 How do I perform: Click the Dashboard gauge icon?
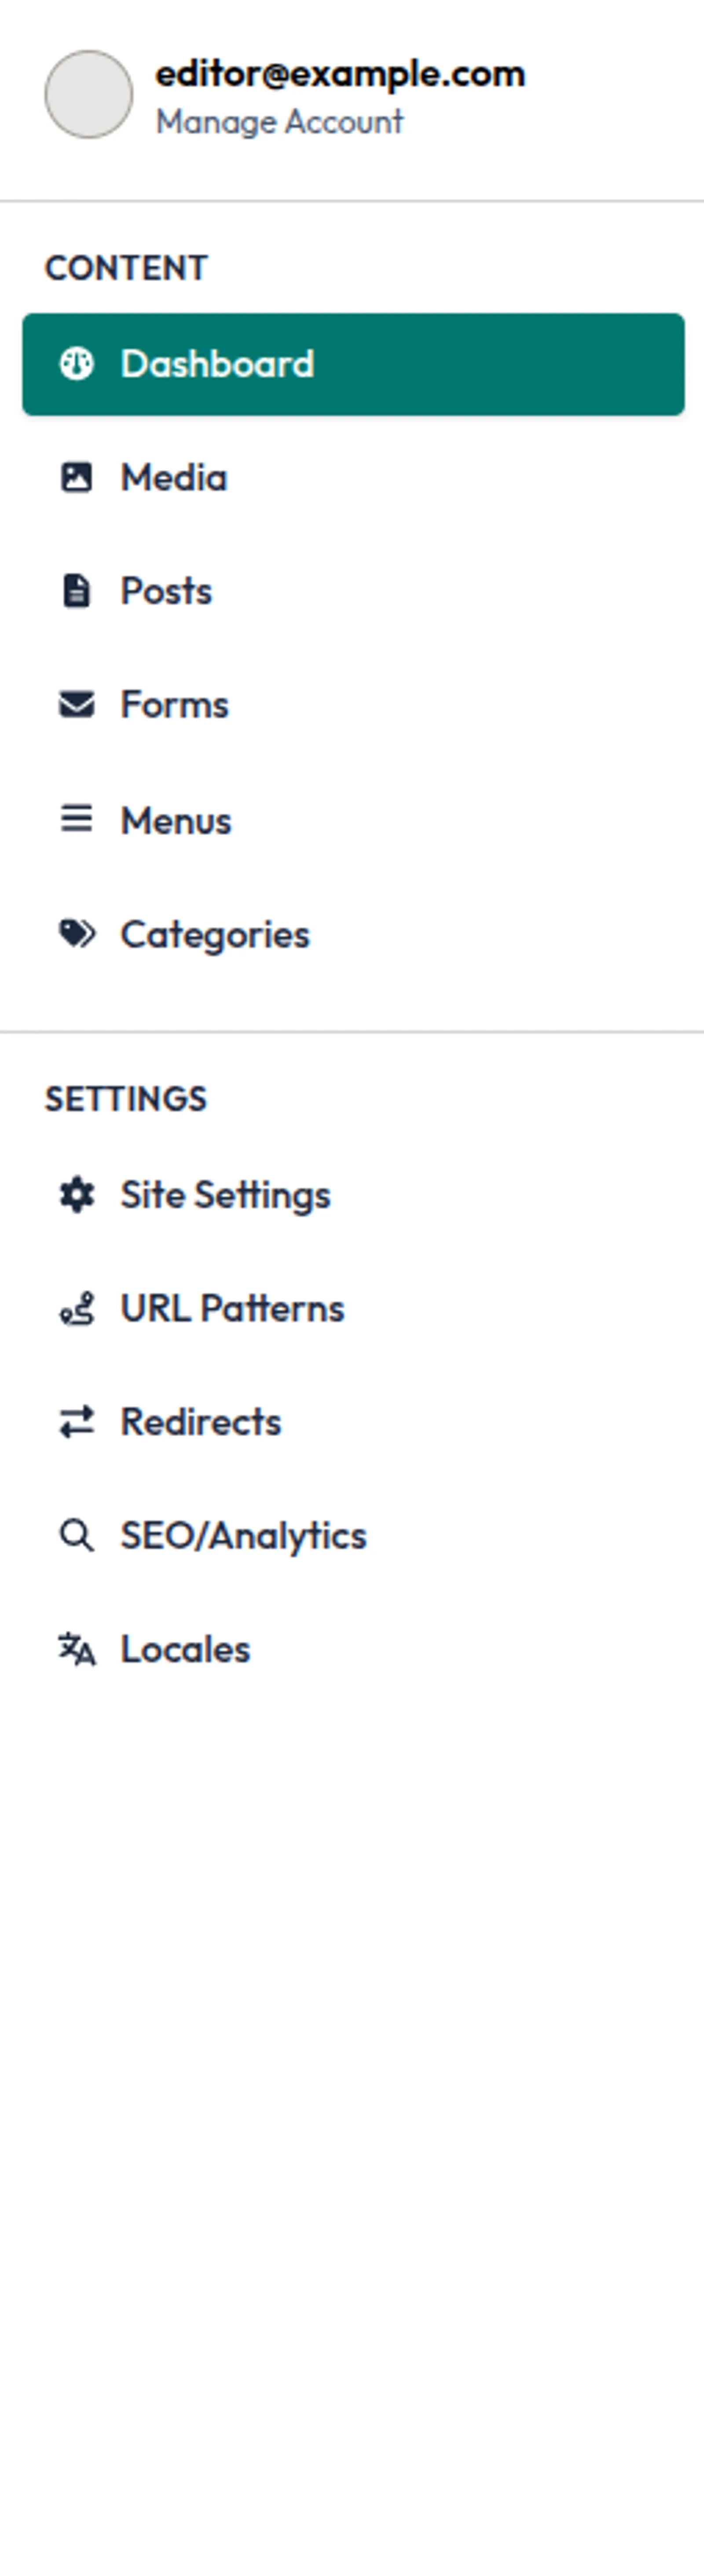[x=77, y=364]
